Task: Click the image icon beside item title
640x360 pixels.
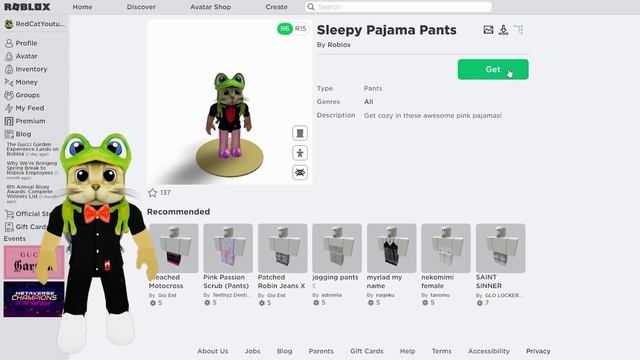Action: click(x=488, y=30)
